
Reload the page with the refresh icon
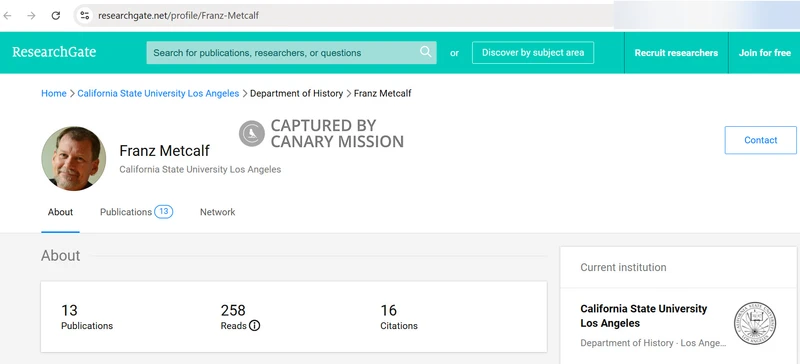point(56,16)
